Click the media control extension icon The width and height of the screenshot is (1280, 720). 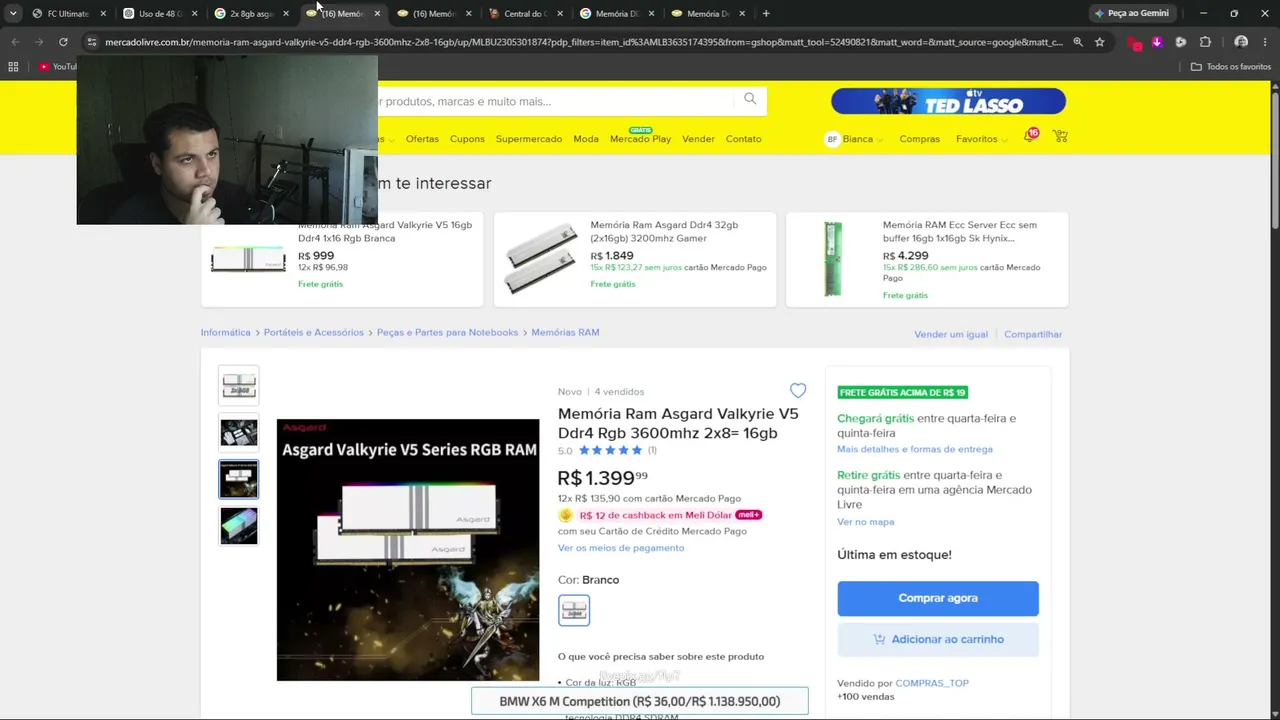pyautogui.click(x=1181, y=42)
